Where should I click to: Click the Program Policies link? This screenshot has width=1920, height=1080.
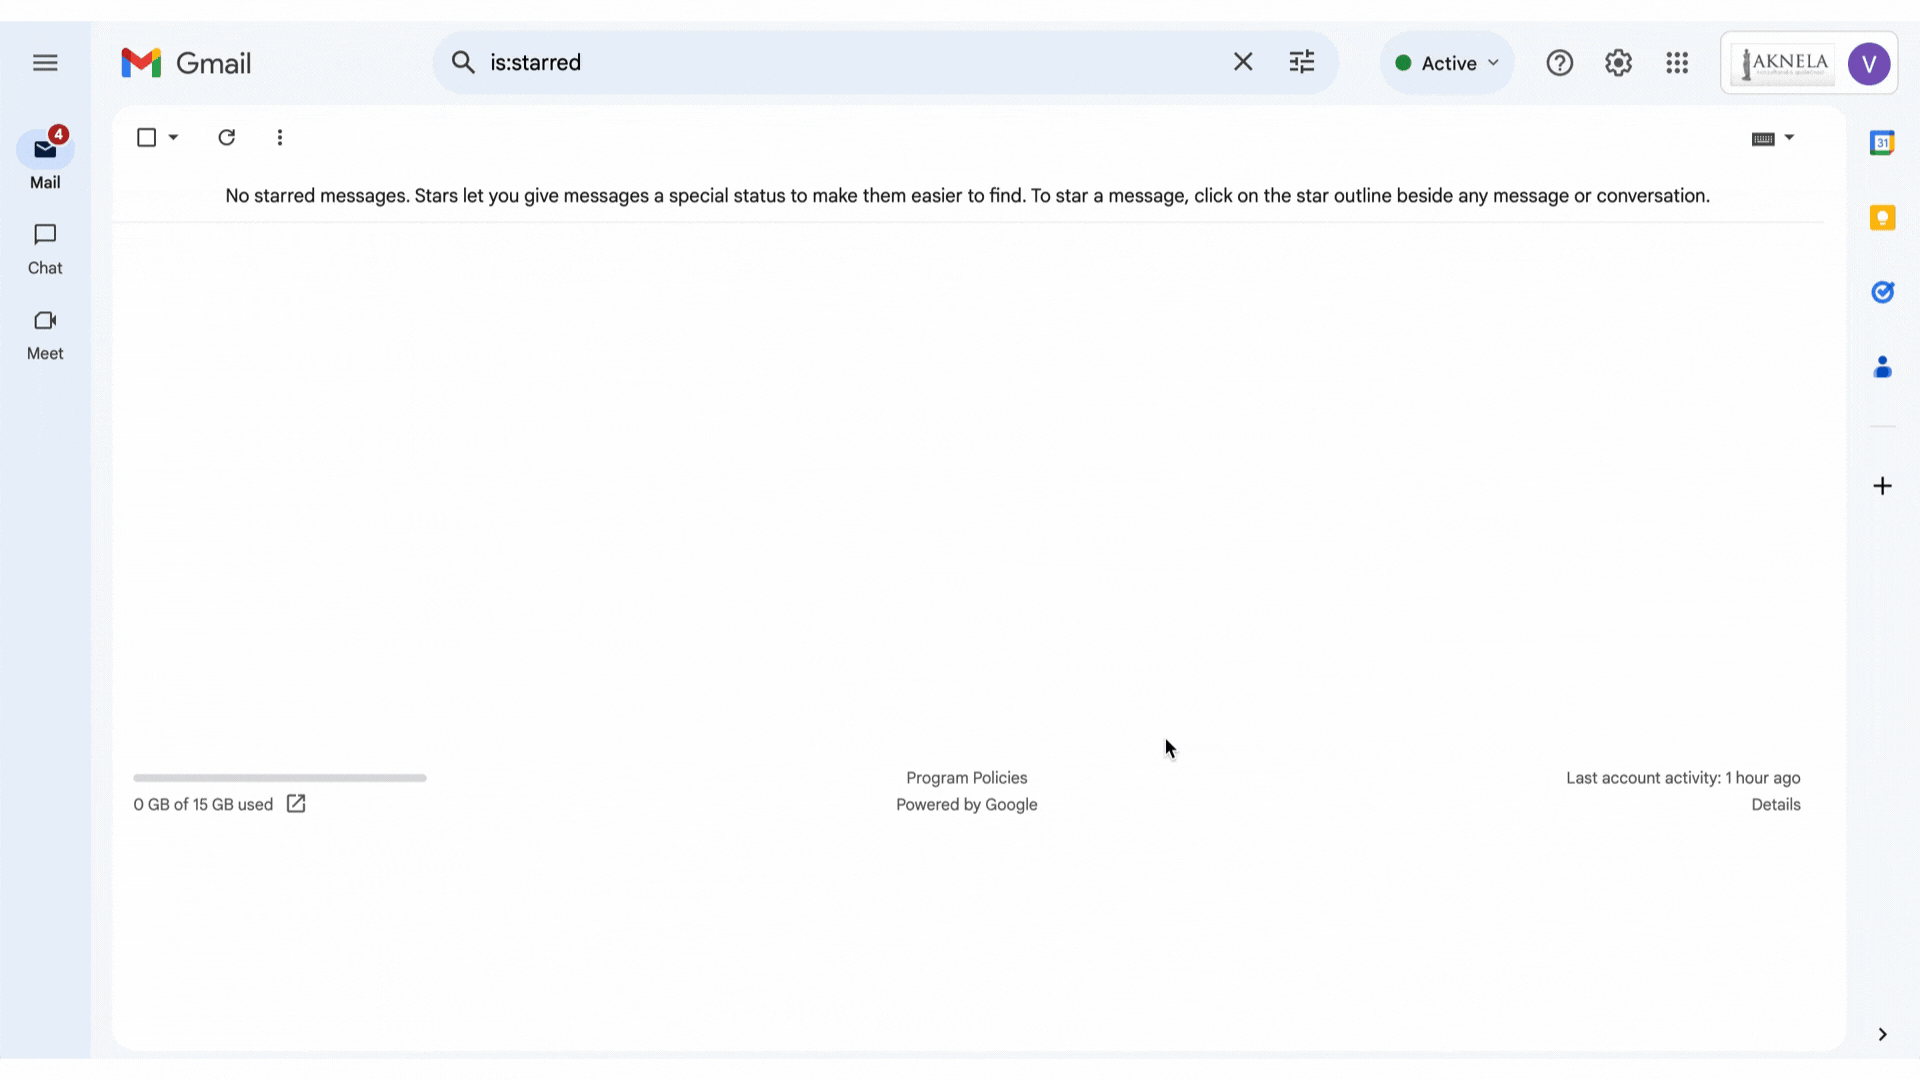(x=967, y=777)
